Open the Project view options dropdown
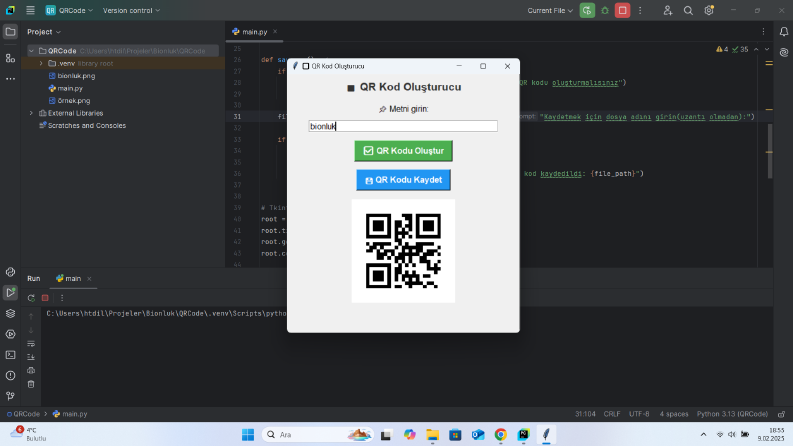 tap(44, 32)
